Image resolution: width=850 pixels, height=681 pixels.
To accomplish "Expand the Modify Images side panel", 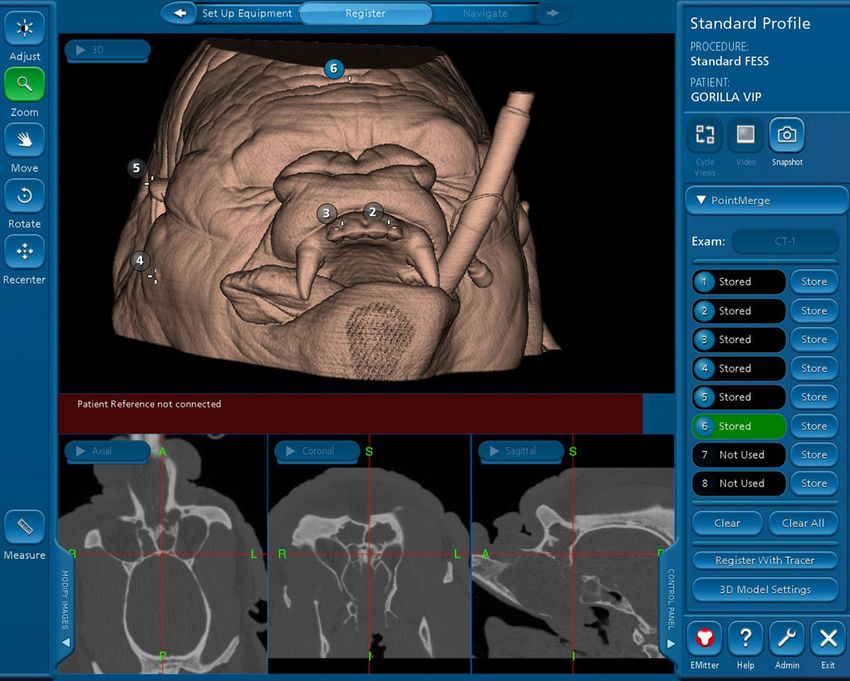I will [x=66, y=606].
